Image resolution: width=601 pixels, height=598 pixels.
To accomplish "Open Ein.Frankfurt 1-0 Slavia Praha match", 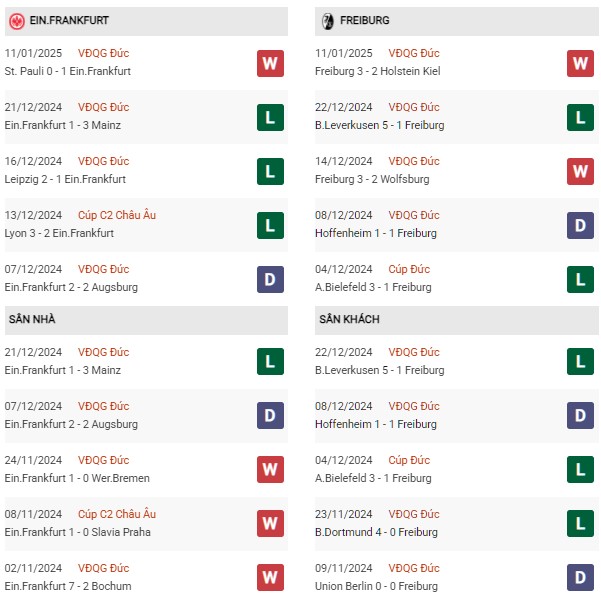I will [x=77, y=532].
